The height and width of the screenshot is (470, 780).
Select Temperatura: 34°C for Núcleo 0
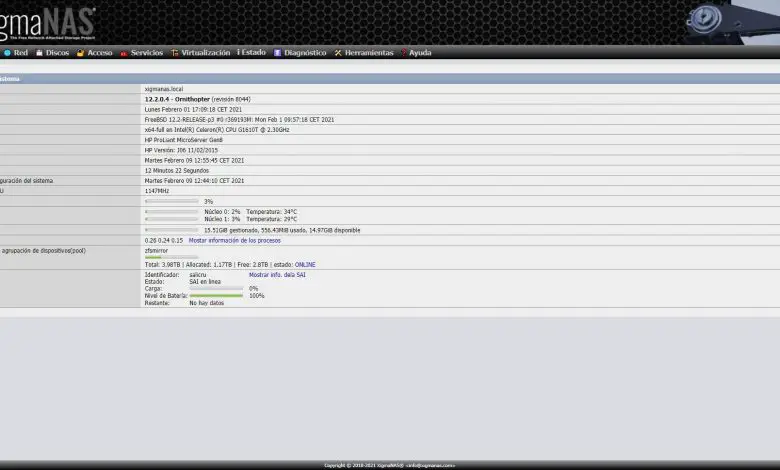coord(272,212)
